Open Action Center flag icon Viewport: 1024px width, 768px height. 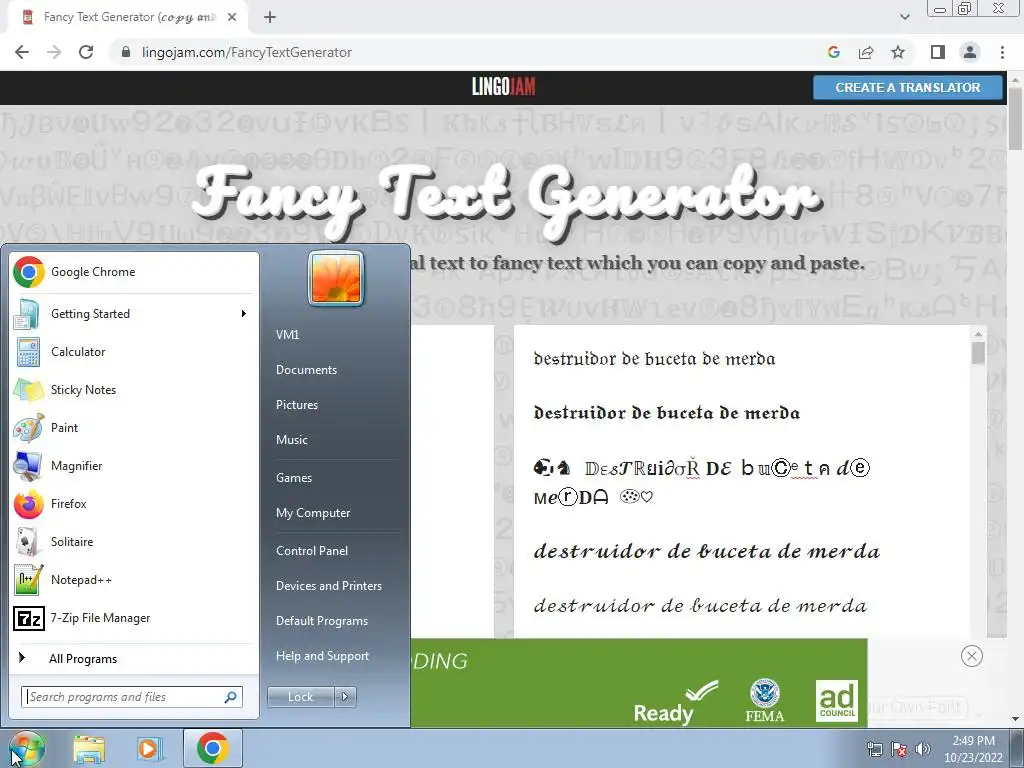(x=899, y=749)
